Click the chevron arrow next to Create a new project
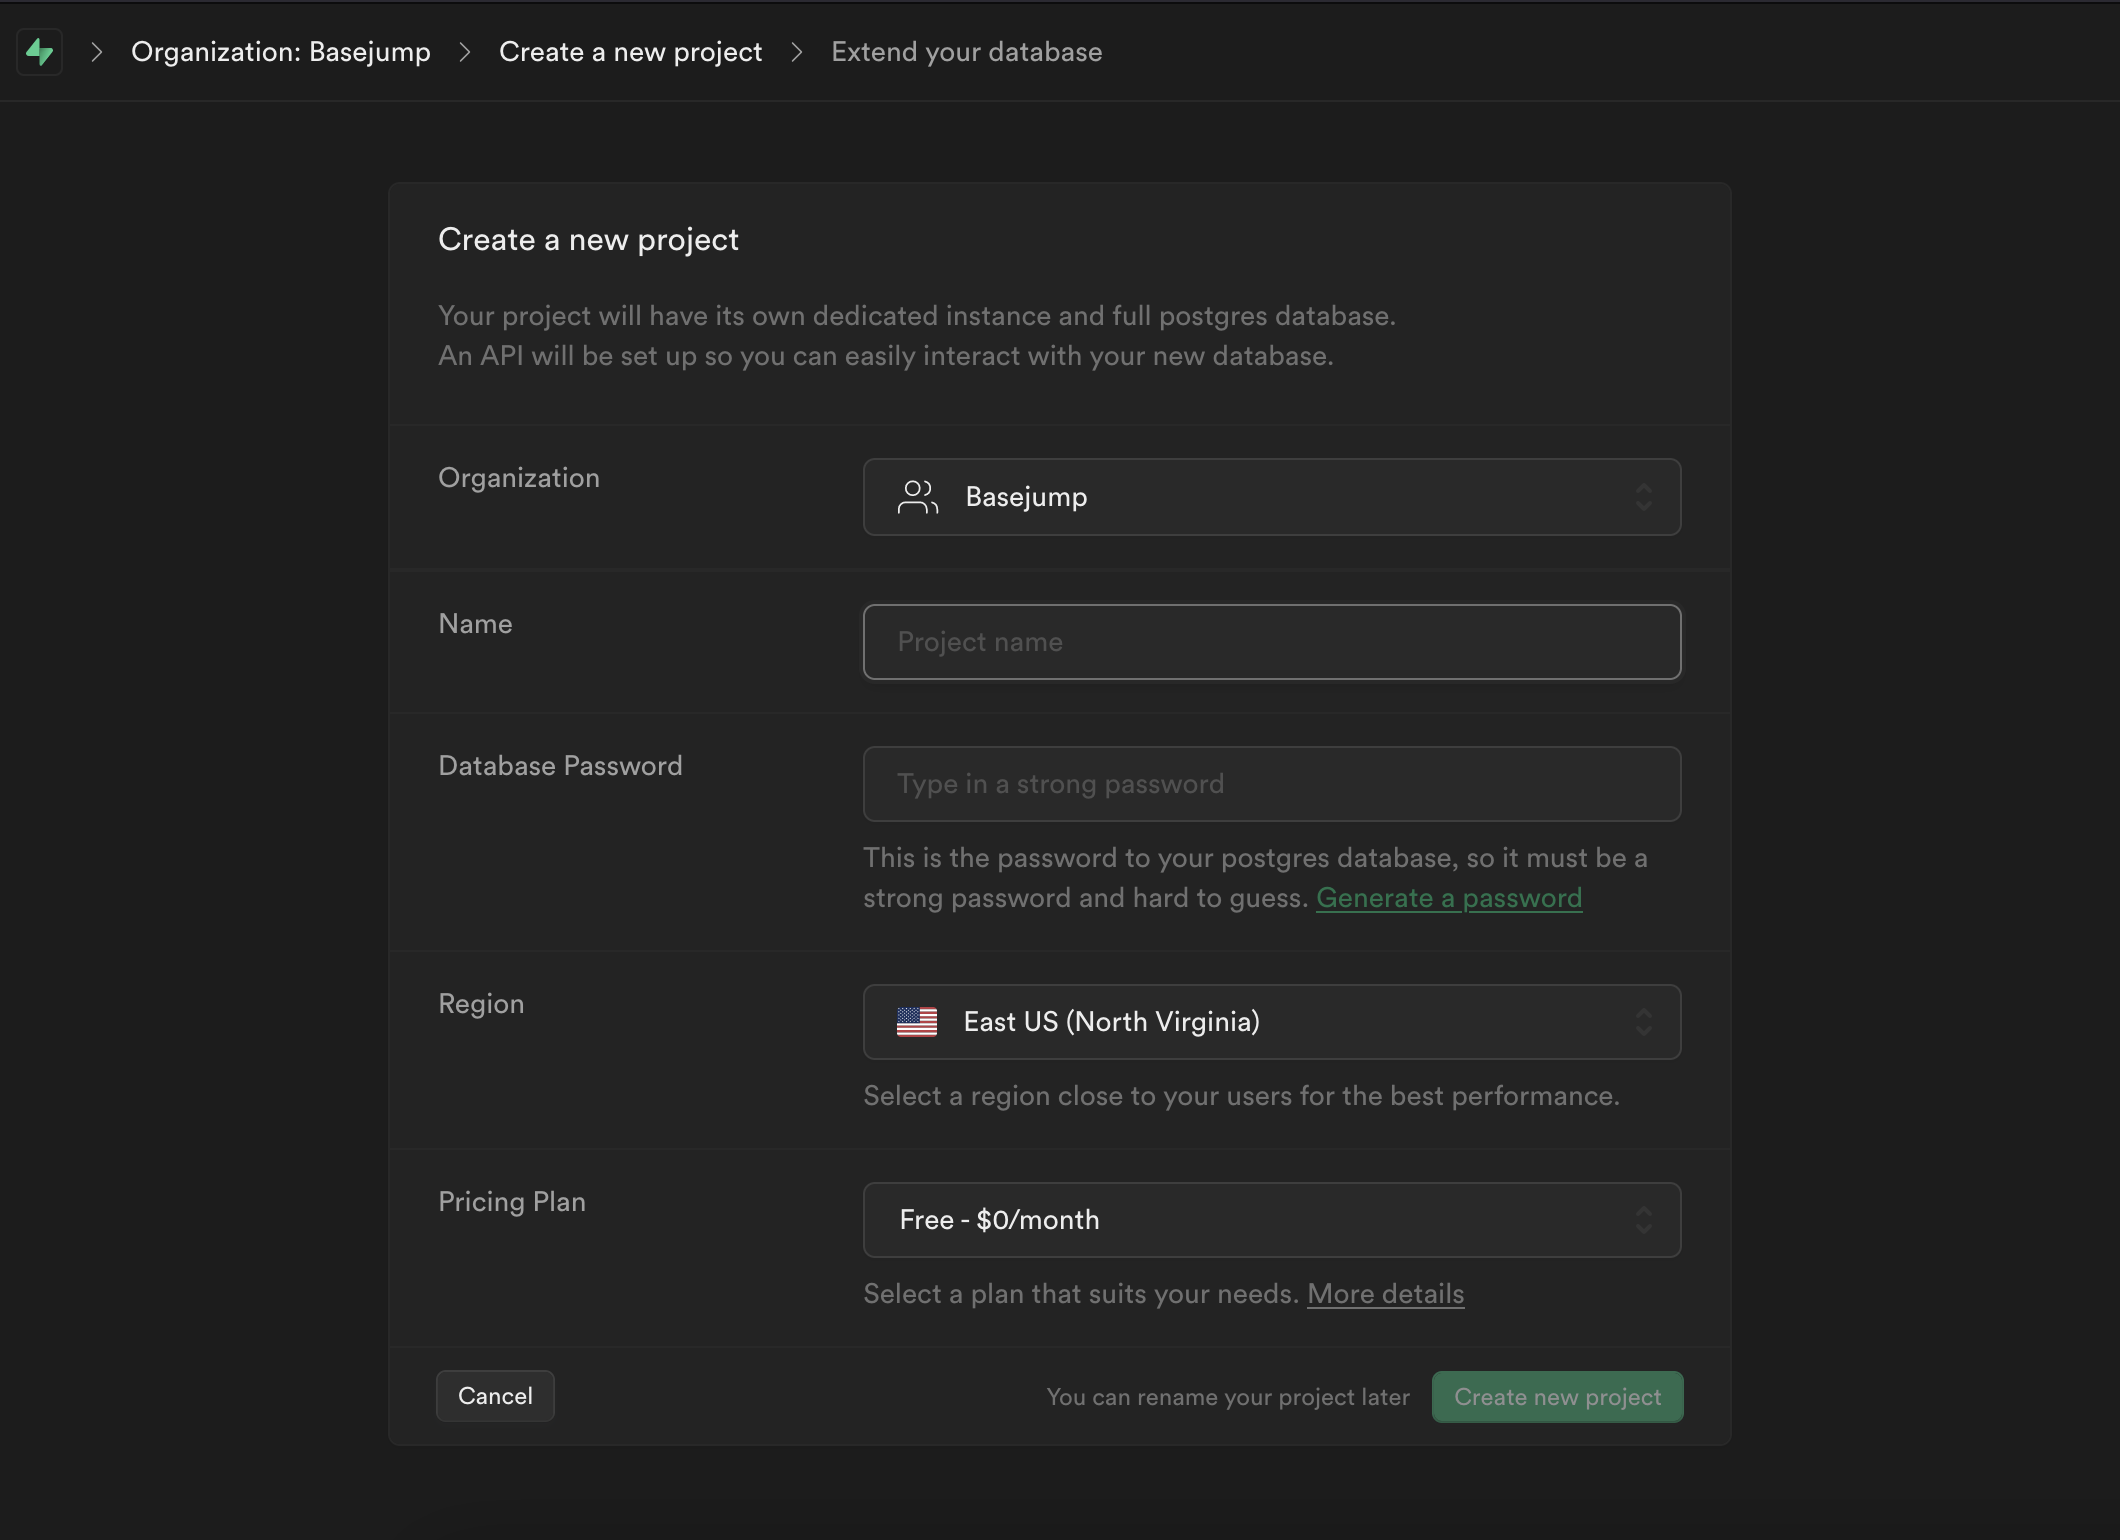 797,49
